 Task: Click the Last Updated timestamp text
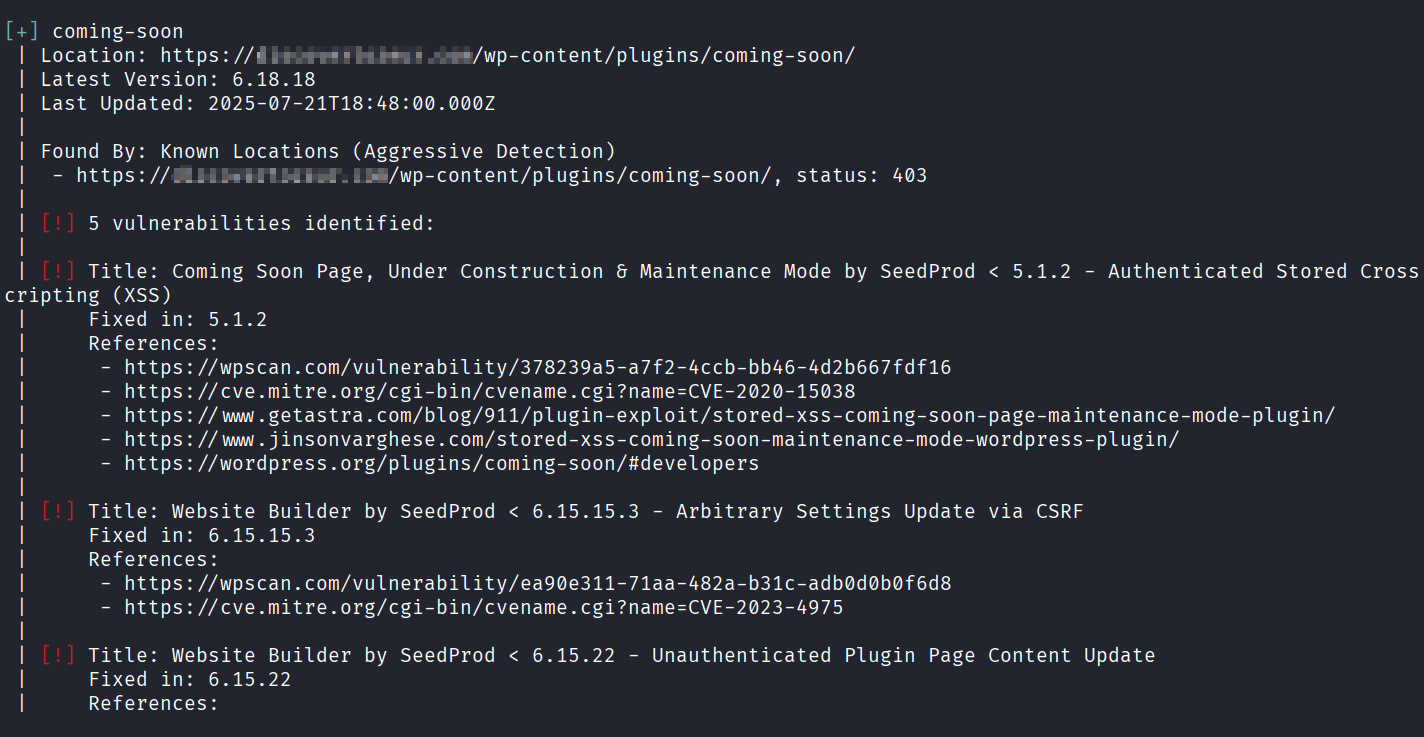351,104
